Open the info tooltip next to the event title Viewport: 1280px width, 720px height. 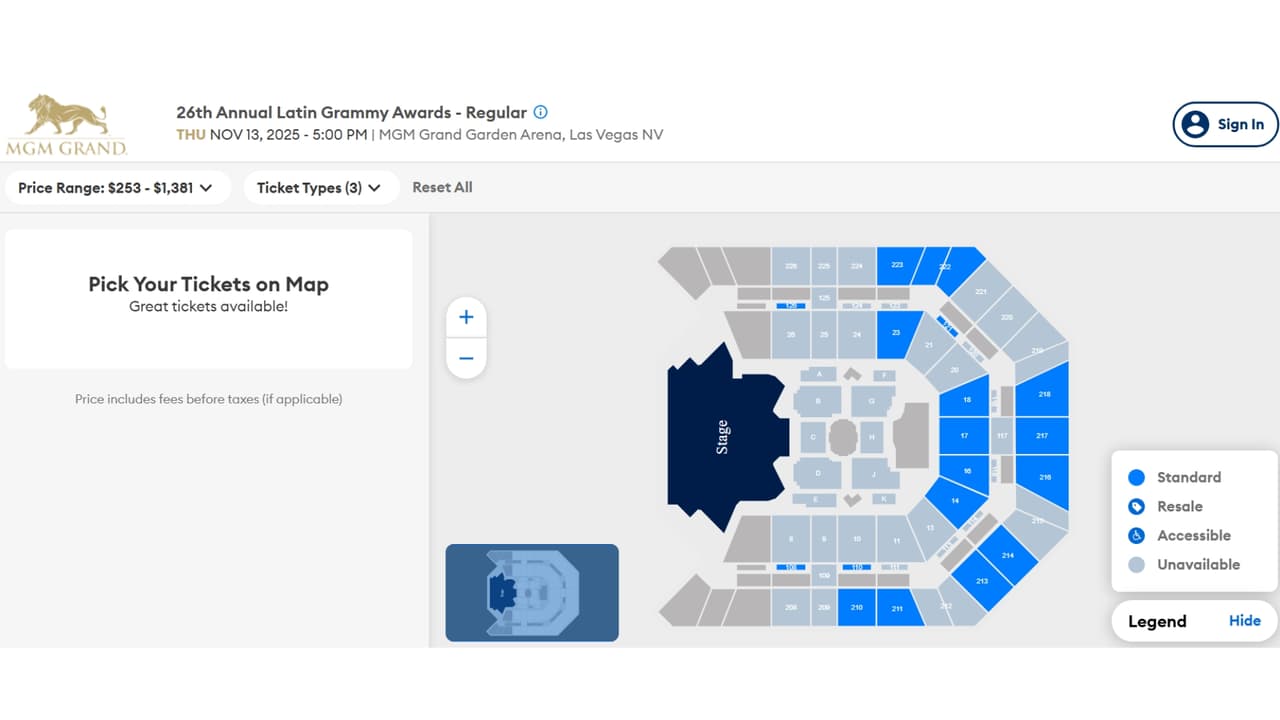click(540, 112)
